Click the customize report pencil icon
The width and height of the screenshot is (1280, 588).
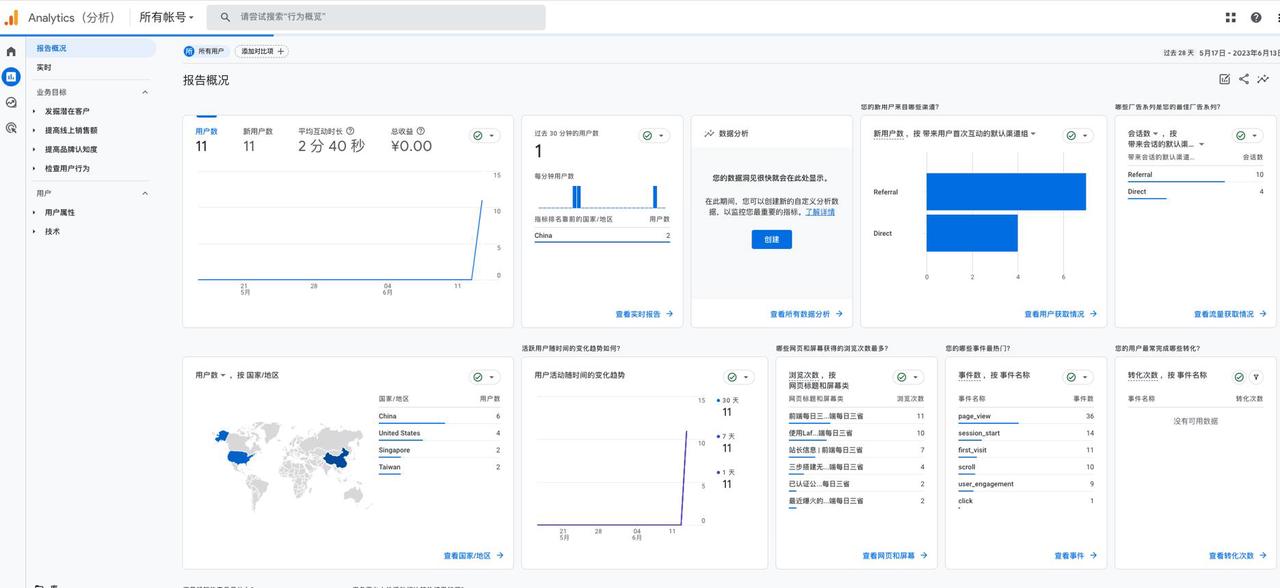[1225, 79]
